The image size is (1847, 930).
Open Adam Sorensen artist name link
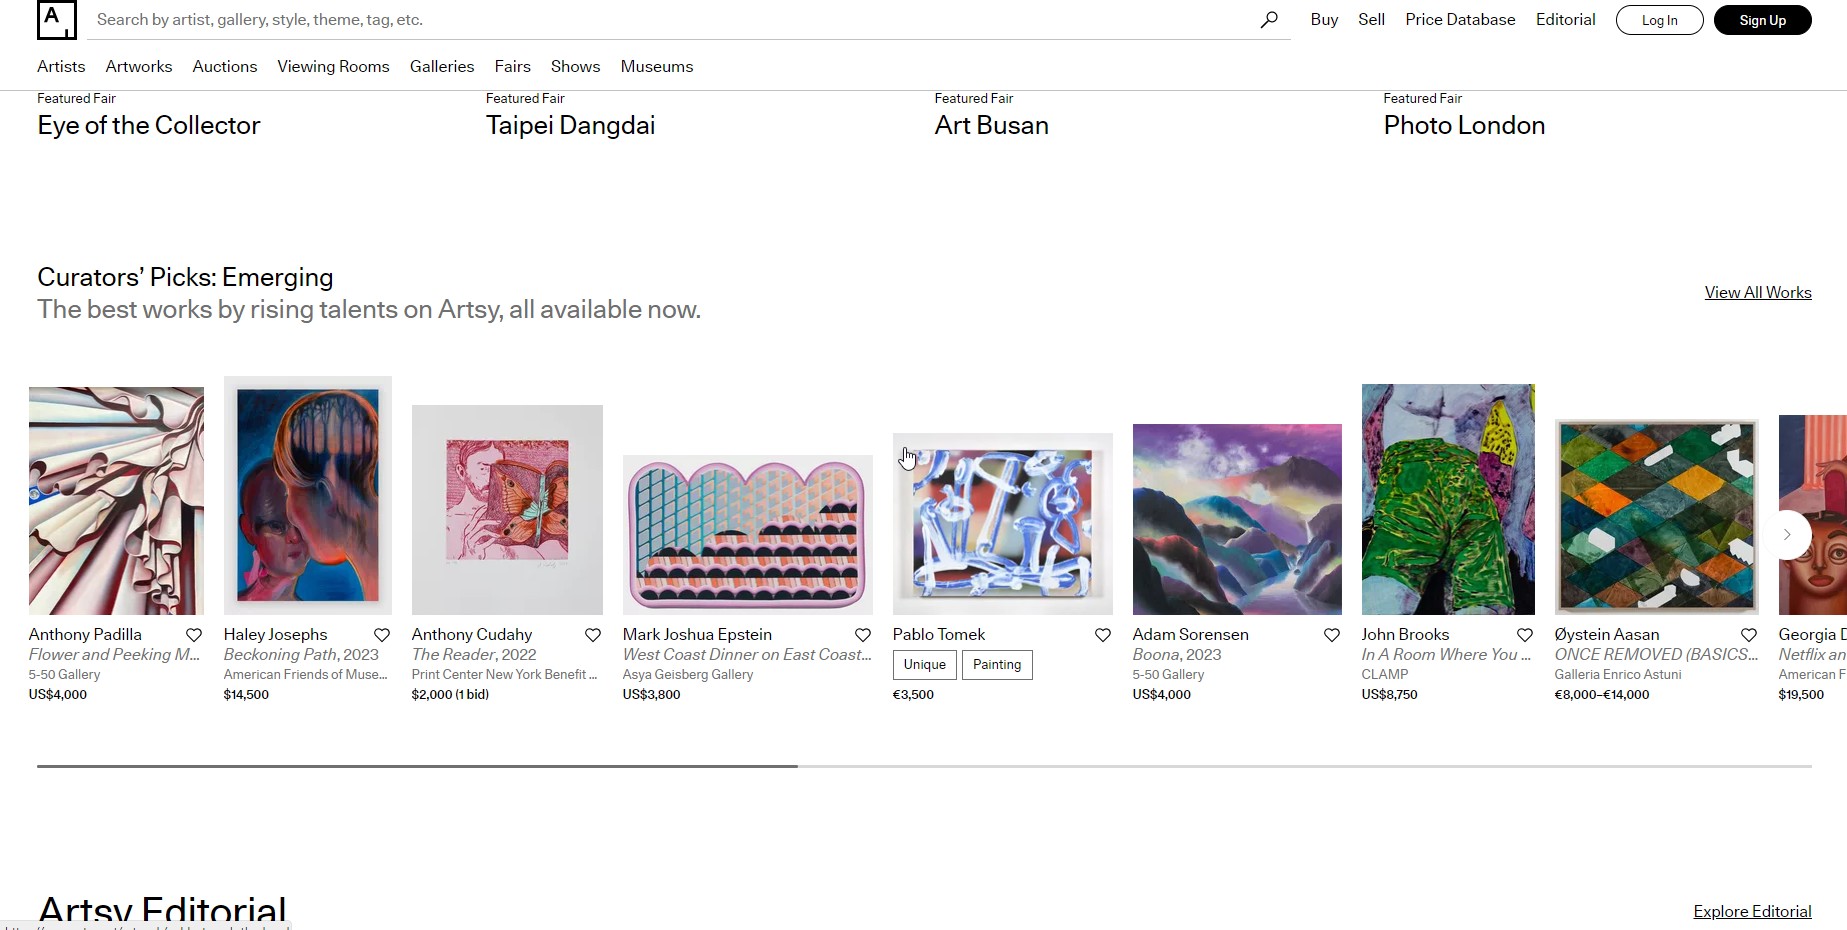(x=1190, y=634)
